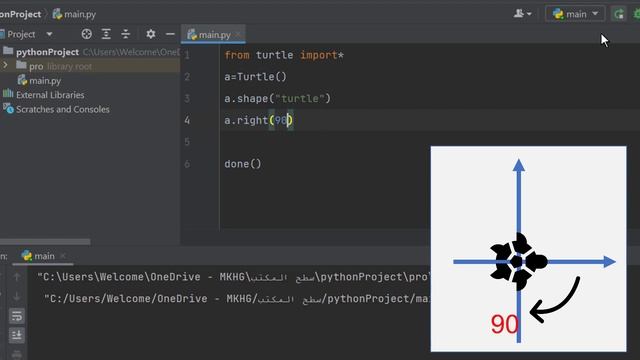Screen dimensions: 640x360
Task: Open the user account icon menu
Action: point(522,14)
